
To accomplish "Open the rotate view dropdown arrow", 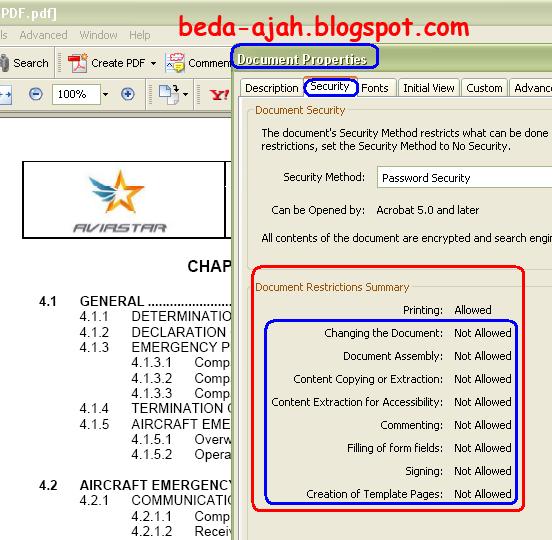I will (x=186, y=94).
